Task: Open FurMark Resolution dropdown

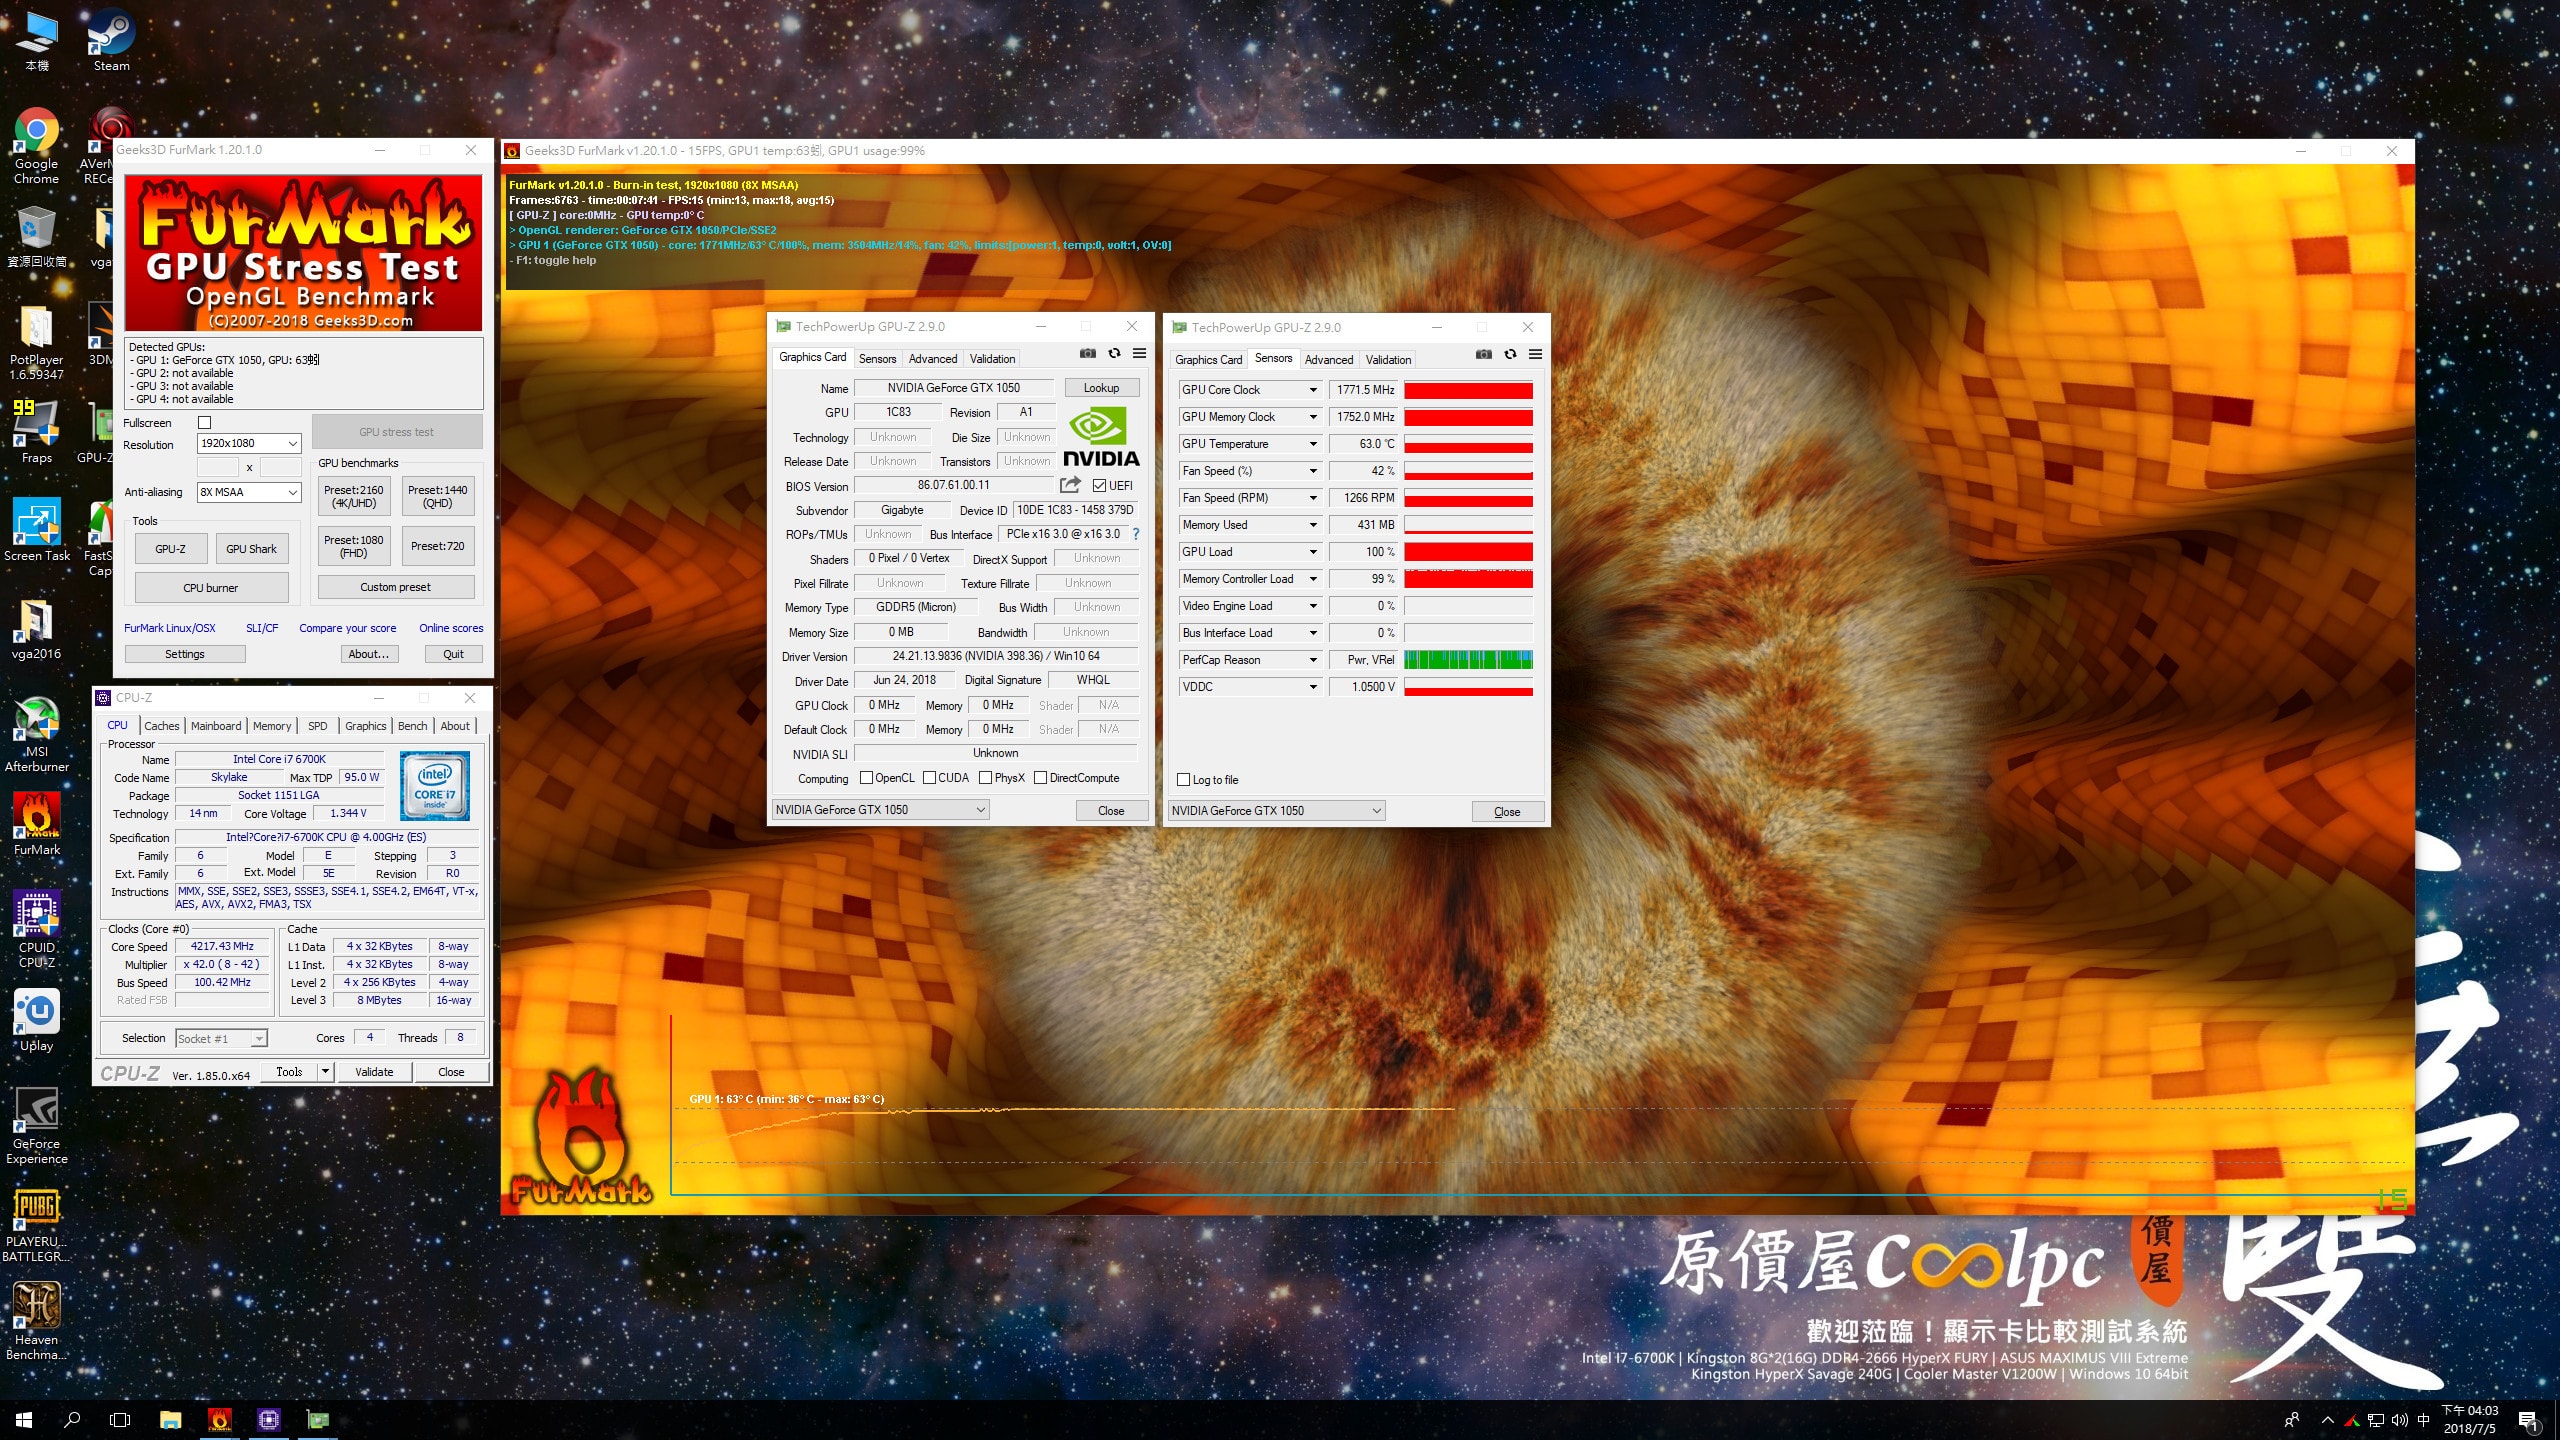Action: [249, 443]
